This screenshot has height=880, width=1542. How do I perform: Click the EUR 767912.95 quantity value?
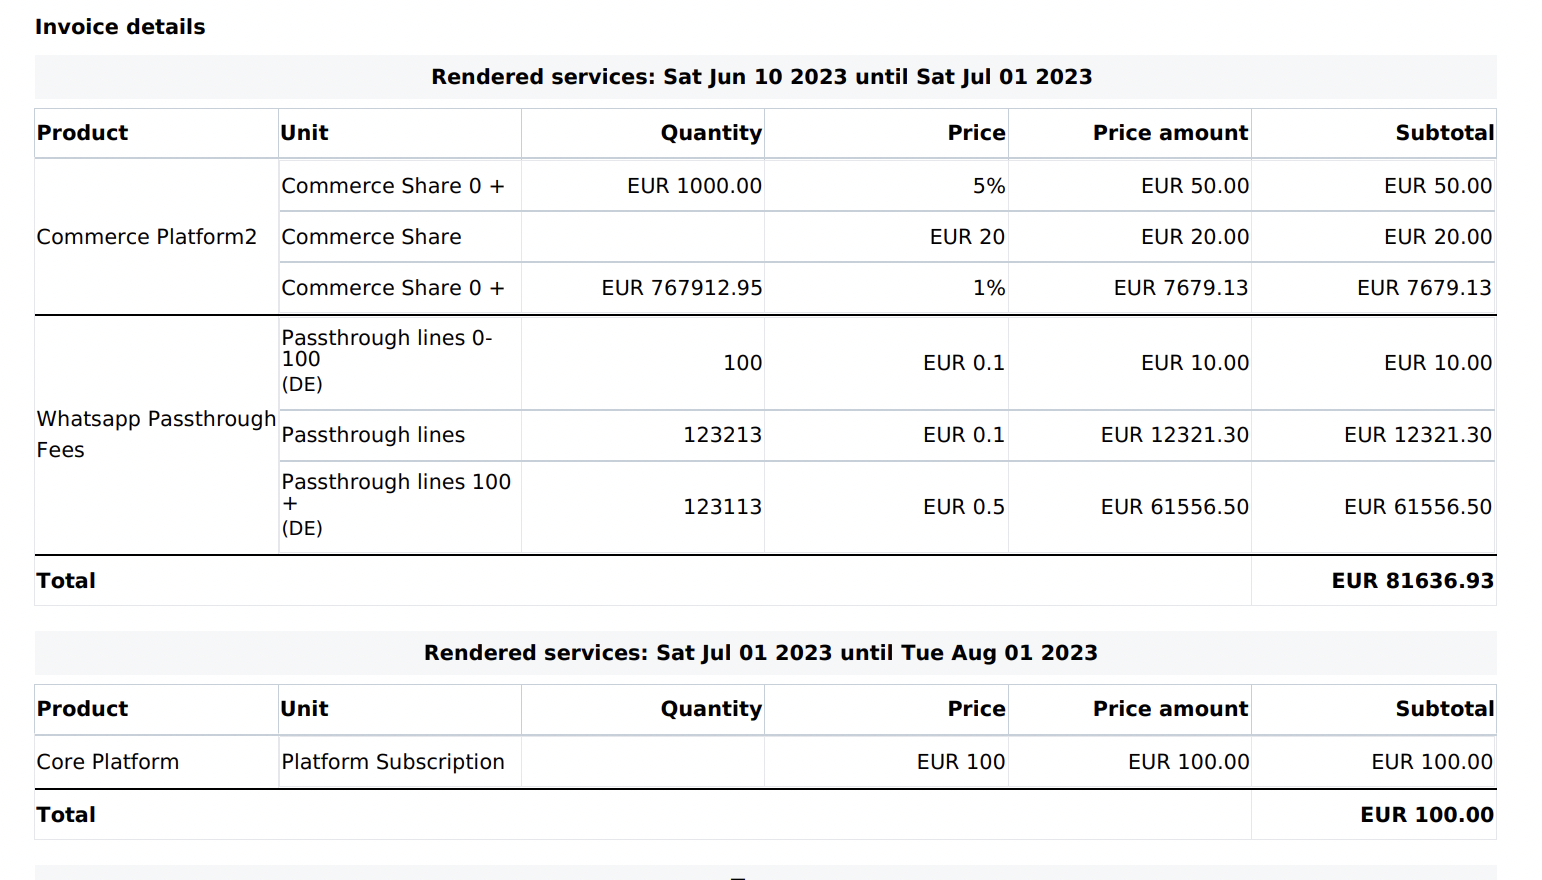(x=682, y=288)
